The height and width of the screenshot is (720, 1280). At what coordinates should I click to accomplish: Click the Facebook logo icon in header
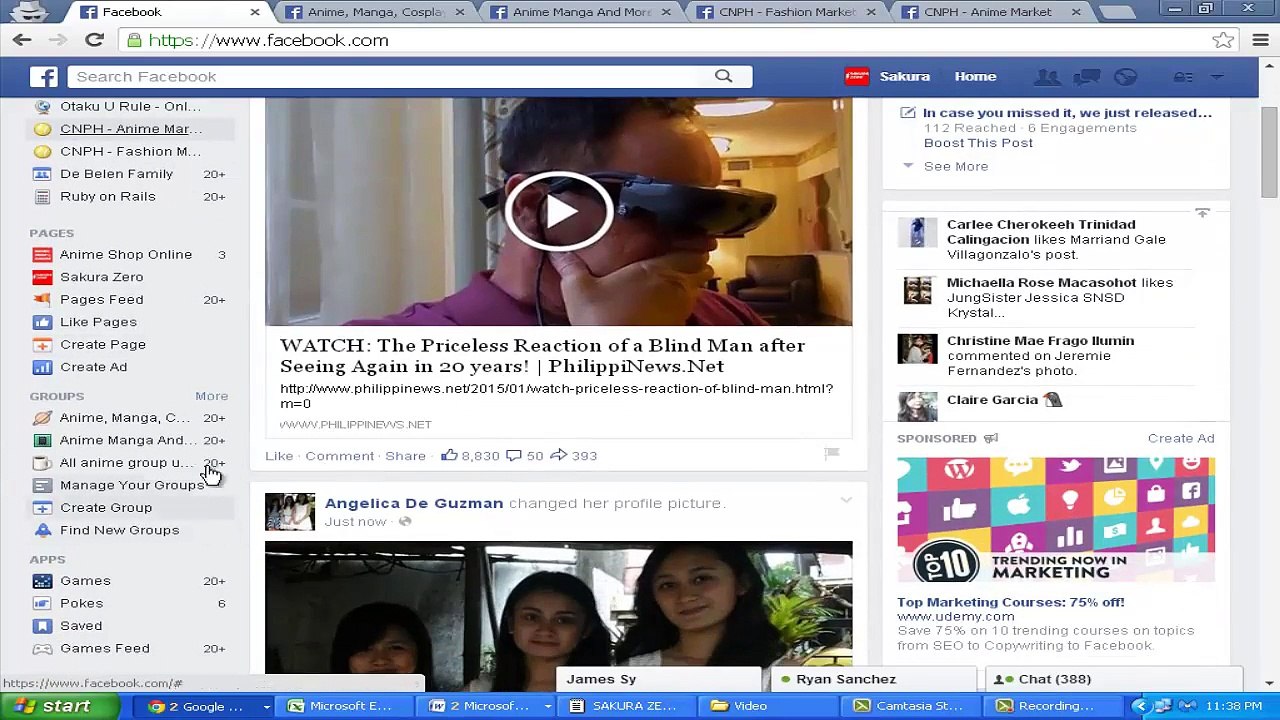[x=43, y=77]
